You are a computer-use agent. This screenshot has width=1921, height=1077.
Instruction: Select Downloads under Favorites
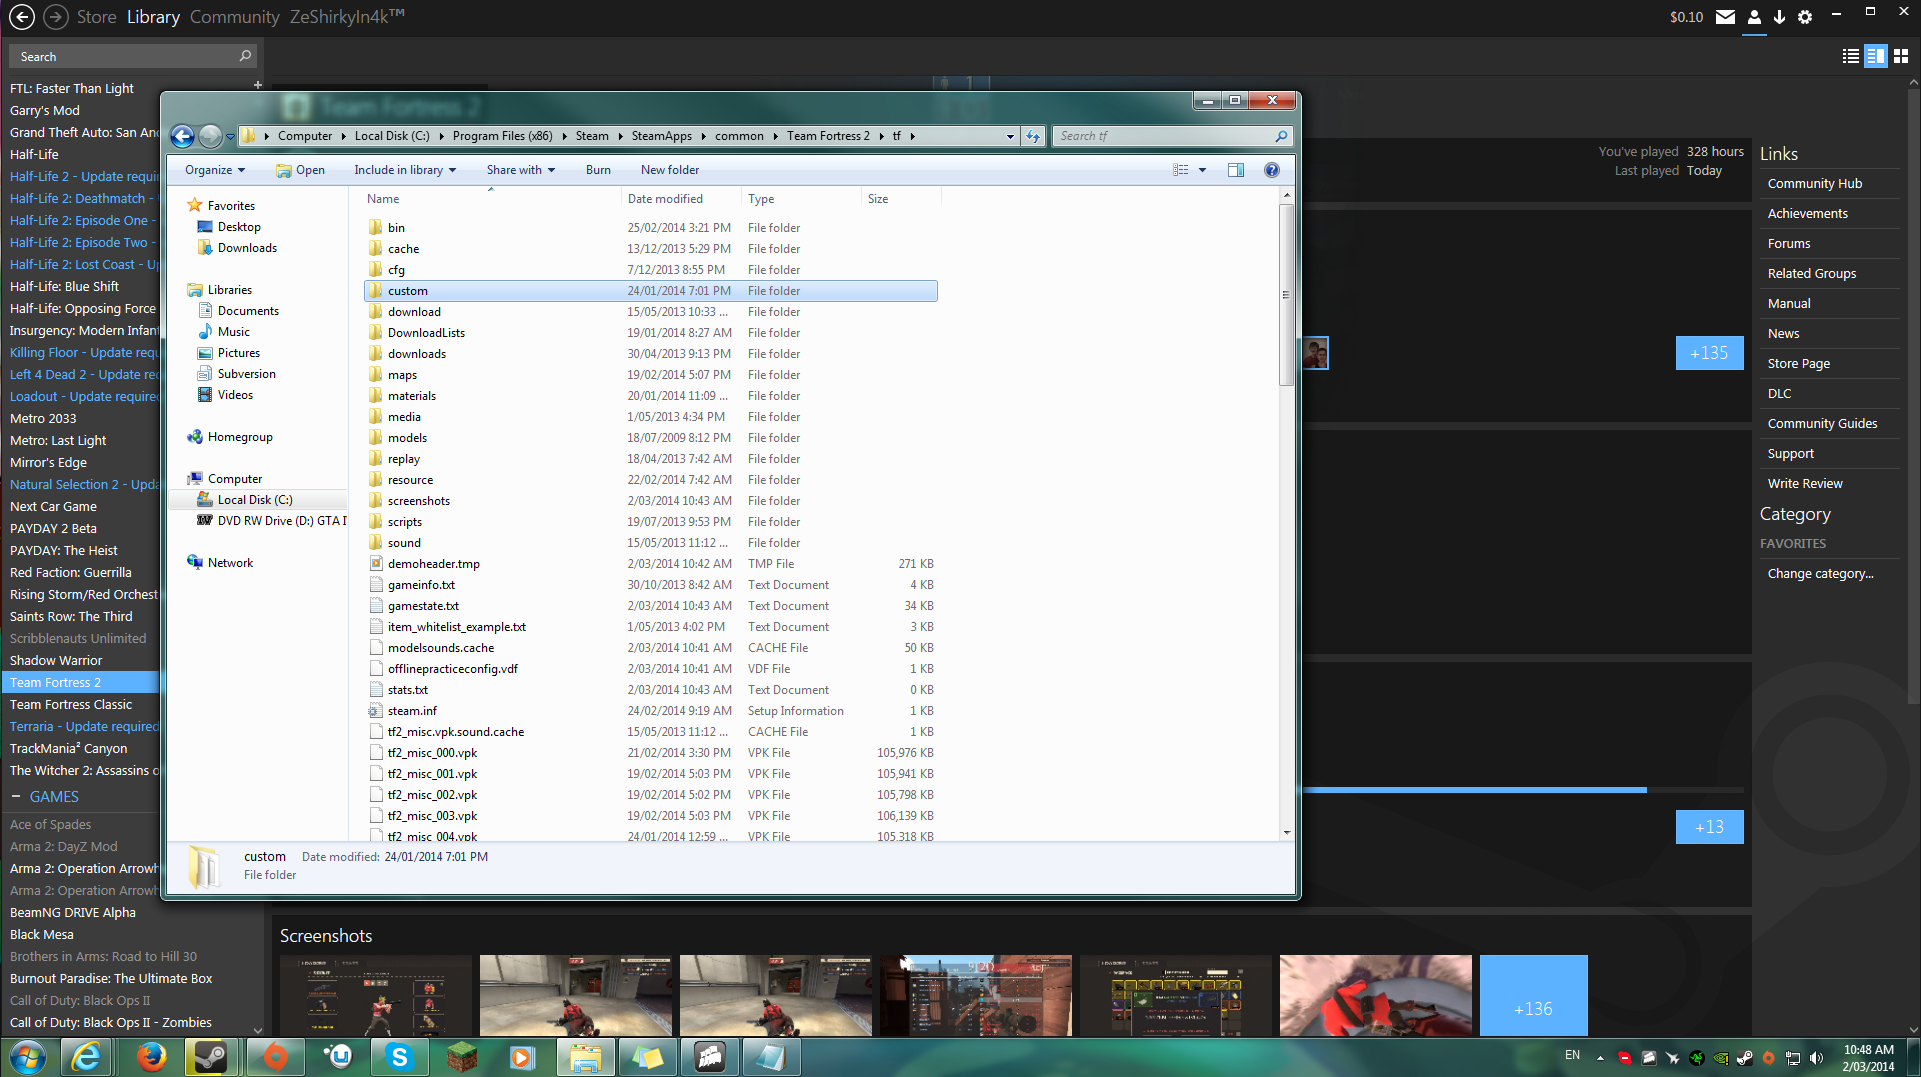pyautogui.click(x=247, y=248)
